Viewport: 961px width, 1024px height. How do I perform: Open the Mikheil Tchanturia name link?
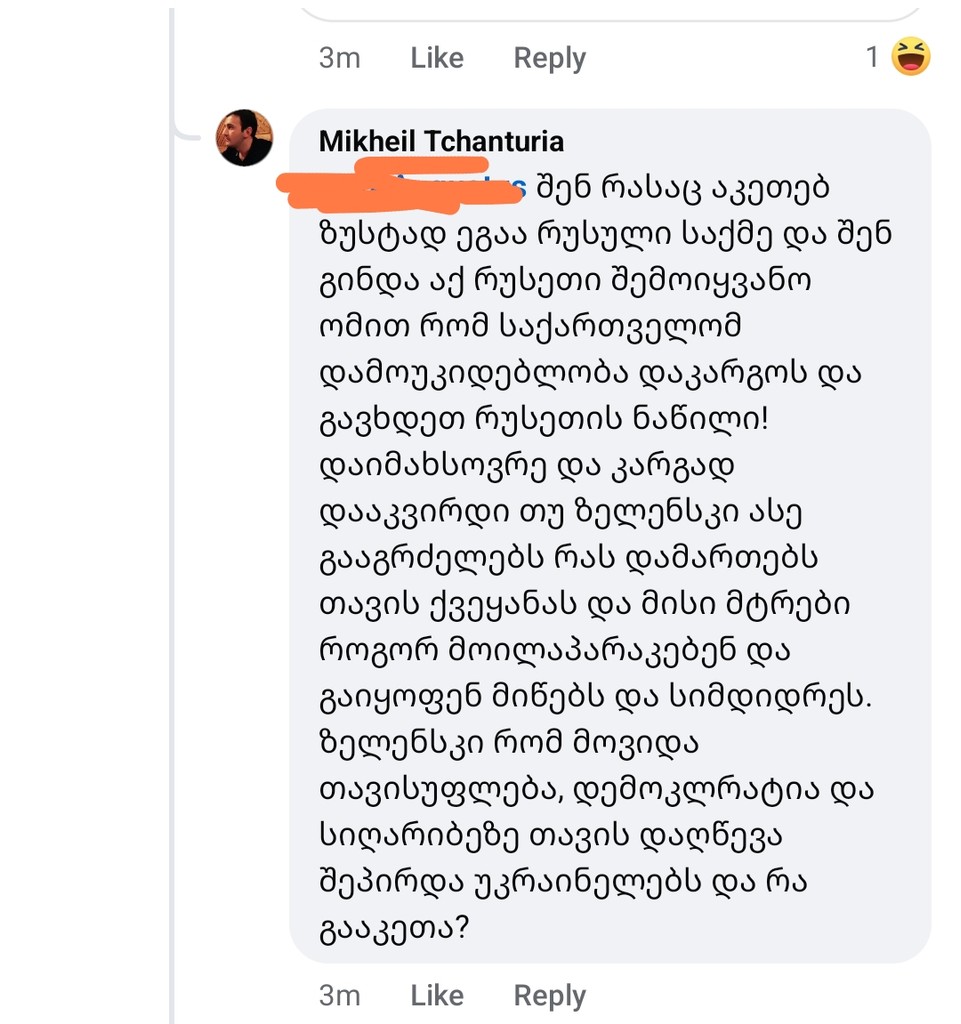(x=441, y=141)
